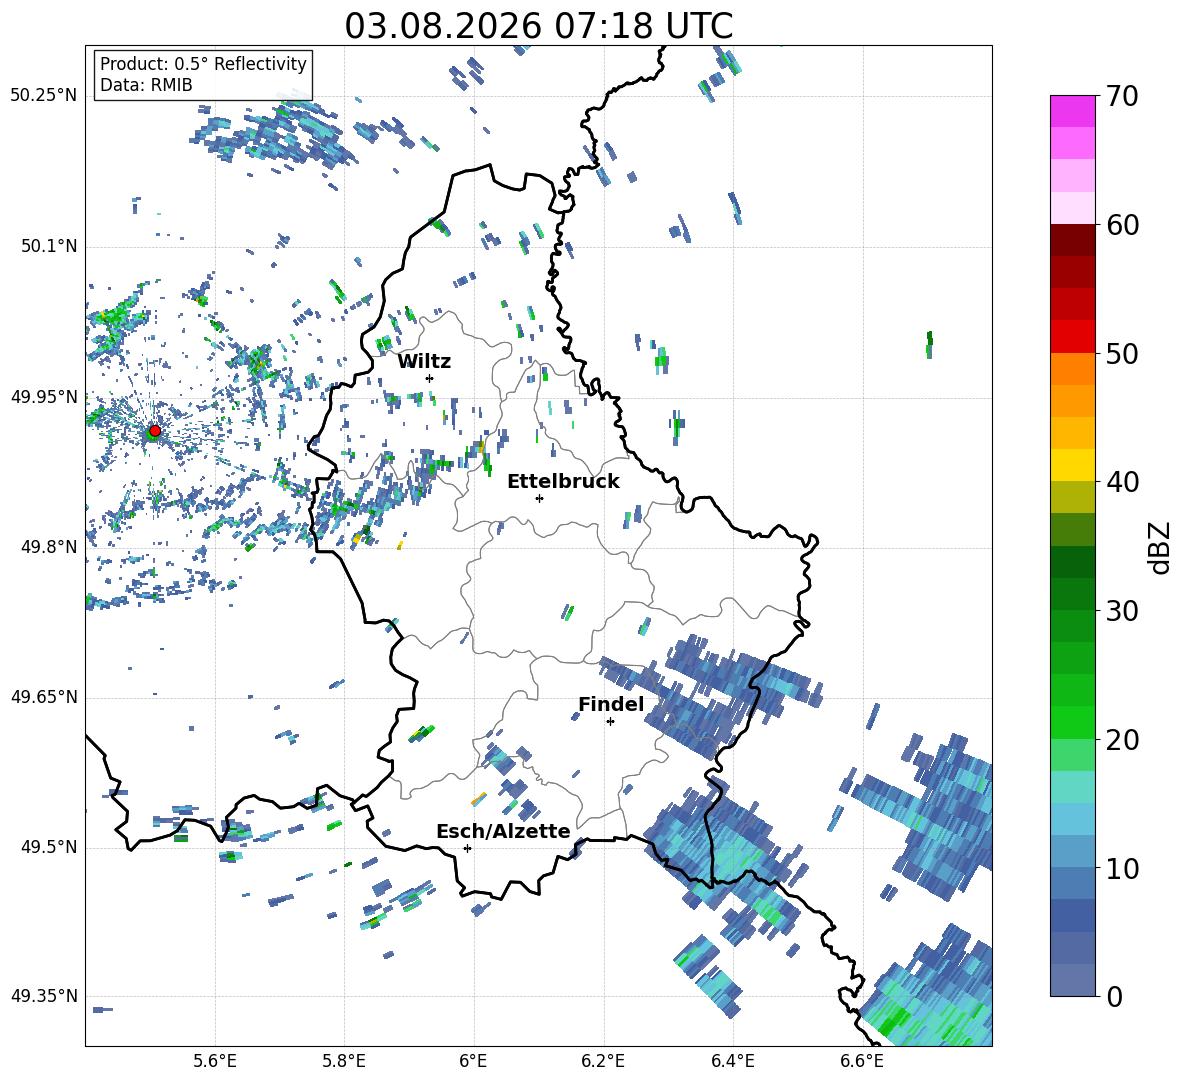This screenshot has height=1081, width=1184.
Task: Click the 50.25°N latitude tick label
Action: (x=44, y=96)
